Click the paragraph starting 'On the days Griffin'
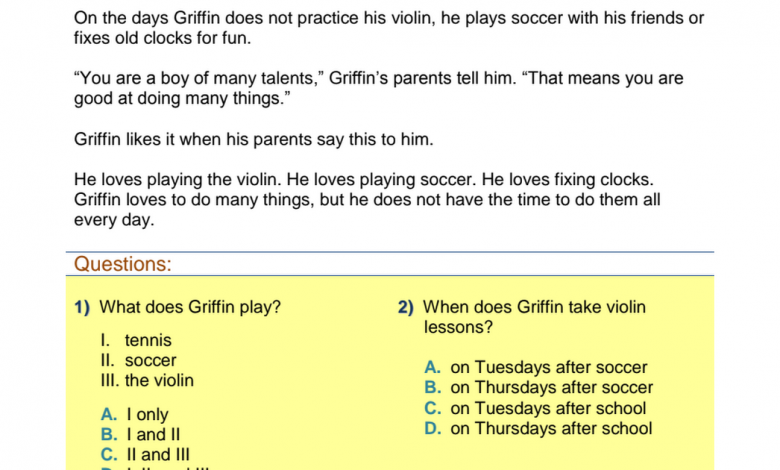Viewport: 780px width, 470px height. [389, 28]
